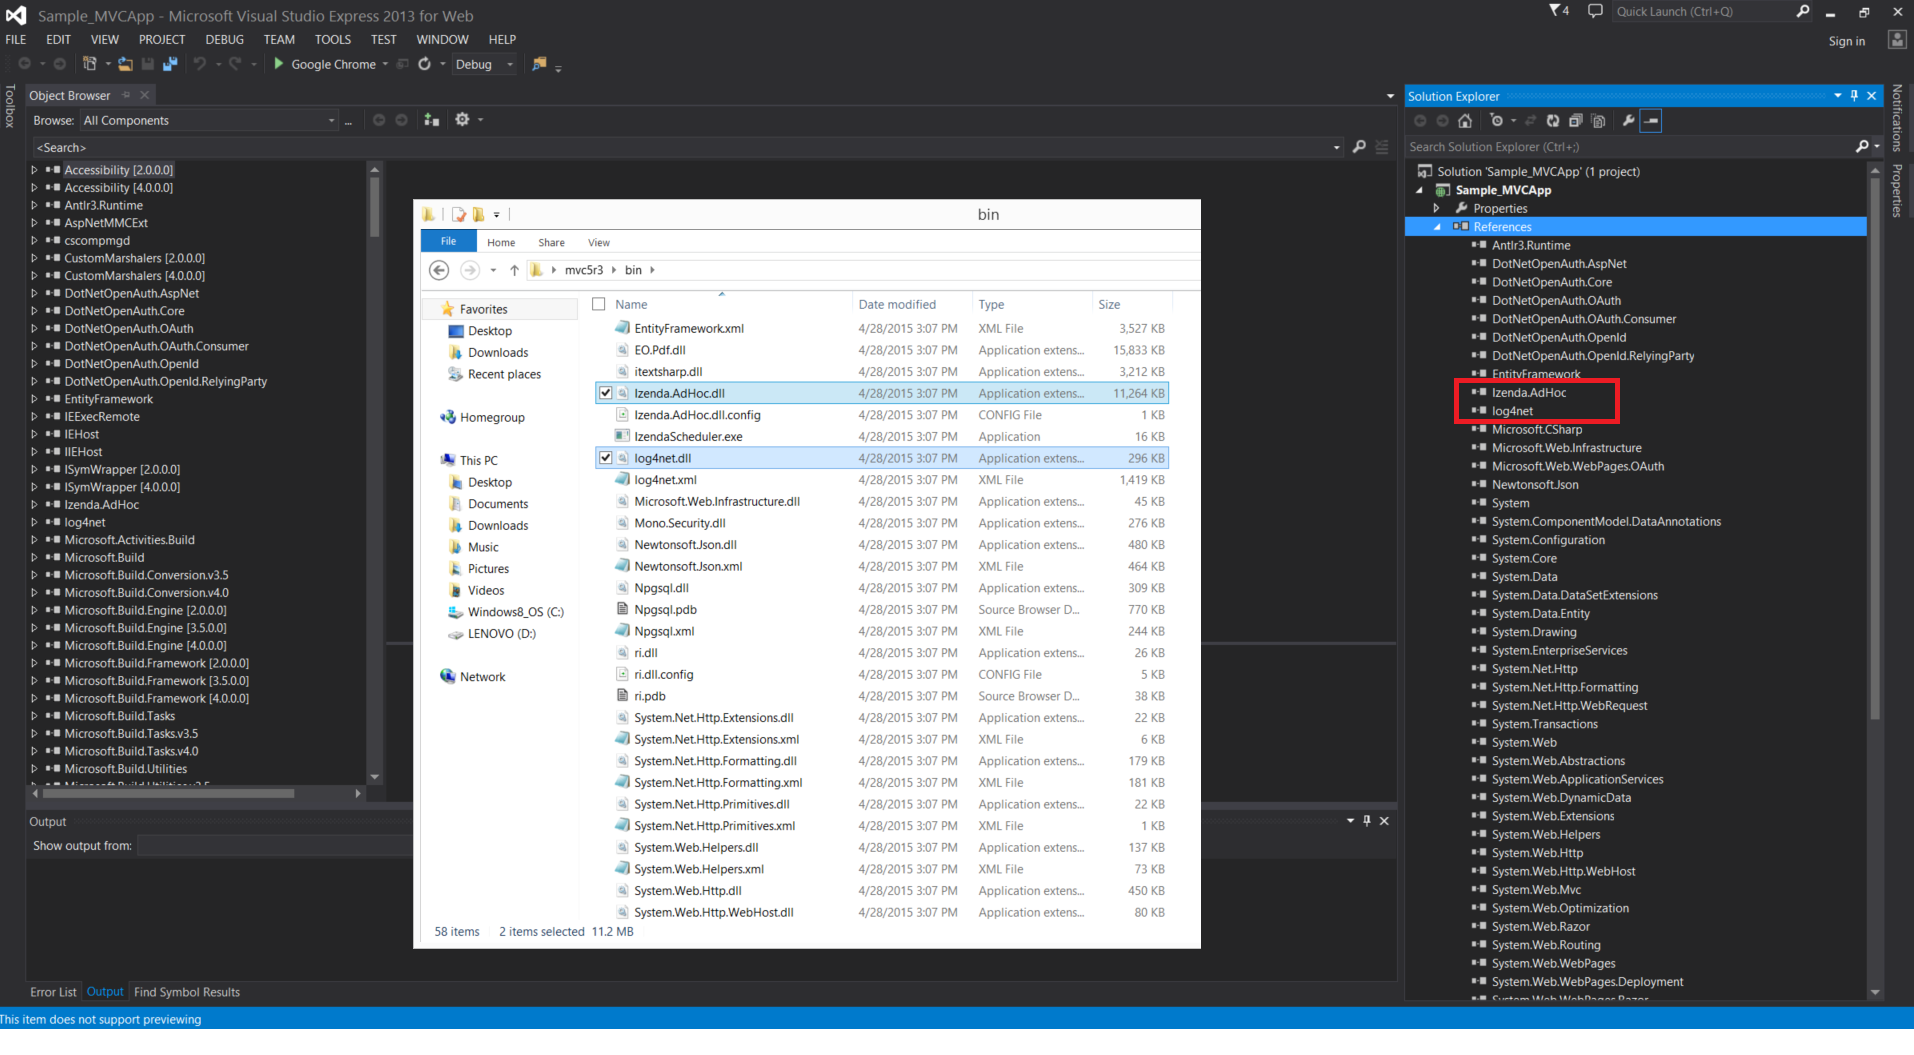
Task: Pin the Solution Explorer panel (auto hide)
Action: click(1854, 96)
